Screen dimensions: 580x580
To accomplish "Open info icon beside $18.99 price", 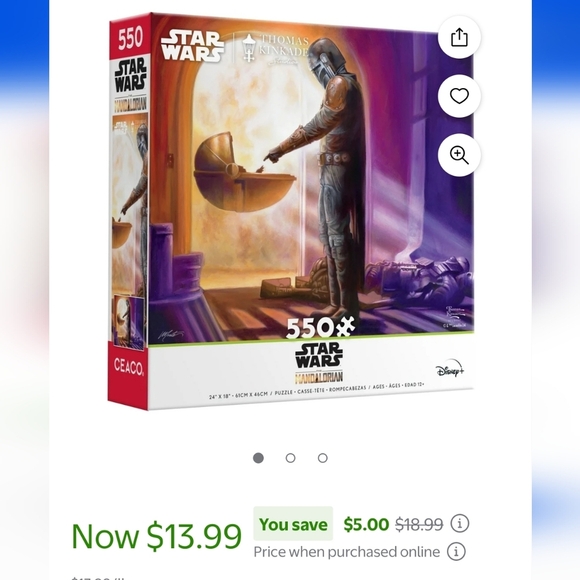I will click(x=460, y=523).
